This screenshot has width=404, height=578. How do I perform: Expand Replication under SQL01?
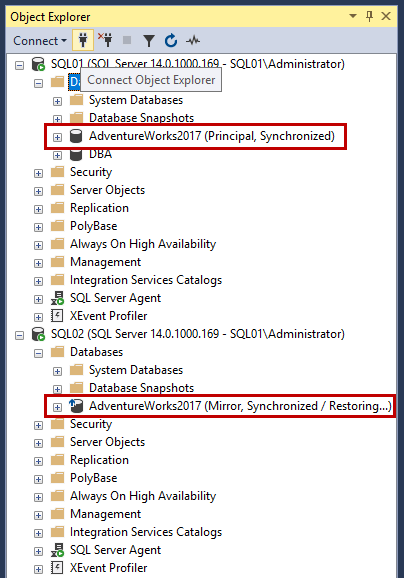coord(38,210)
